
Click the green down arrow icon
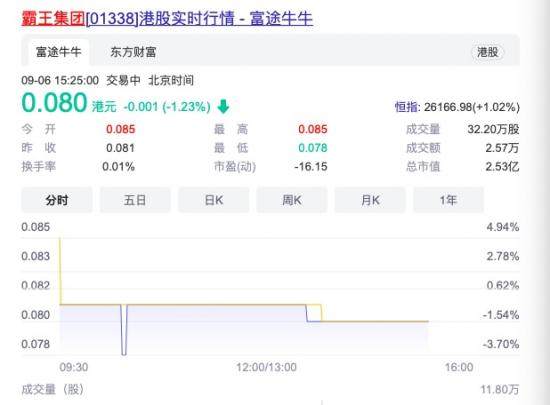[223, 106]
